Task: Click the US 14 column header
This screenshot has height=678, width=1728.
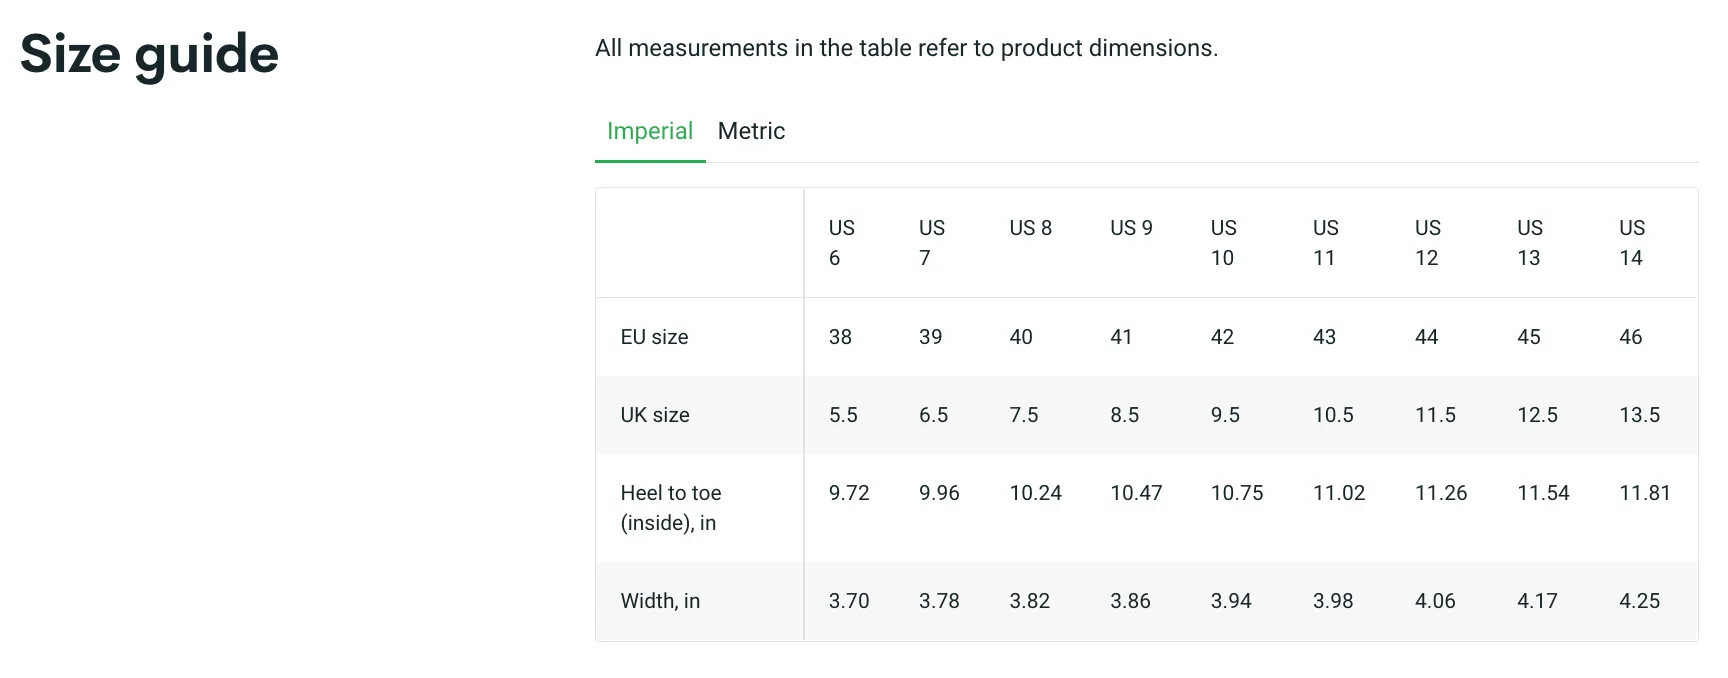Action: pyautogui.click(x=1631, y=243)
